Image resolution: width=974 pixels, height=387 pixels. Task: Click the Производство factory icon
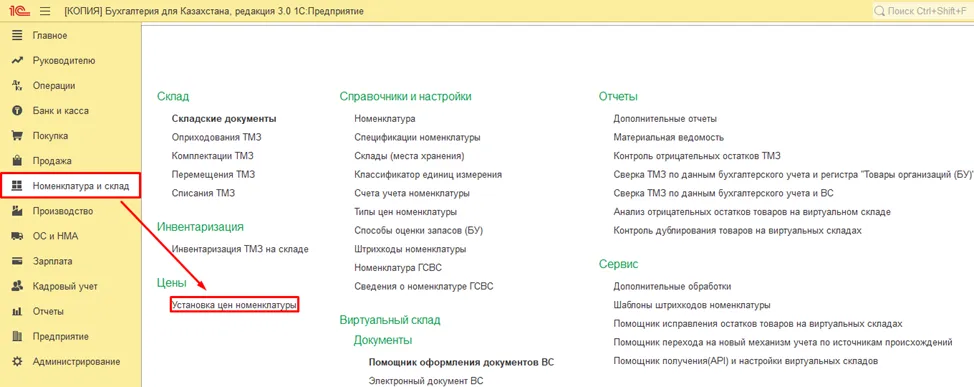click(x=17, y=211)
